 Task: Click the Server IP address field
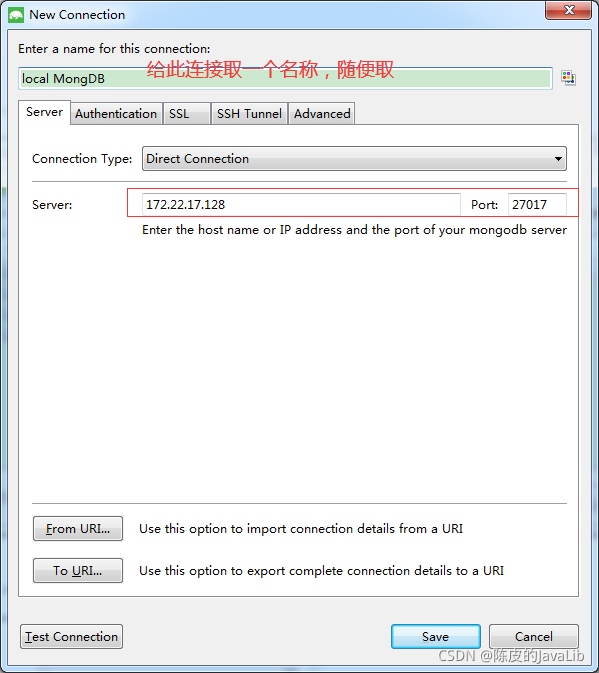click(301, 204)
